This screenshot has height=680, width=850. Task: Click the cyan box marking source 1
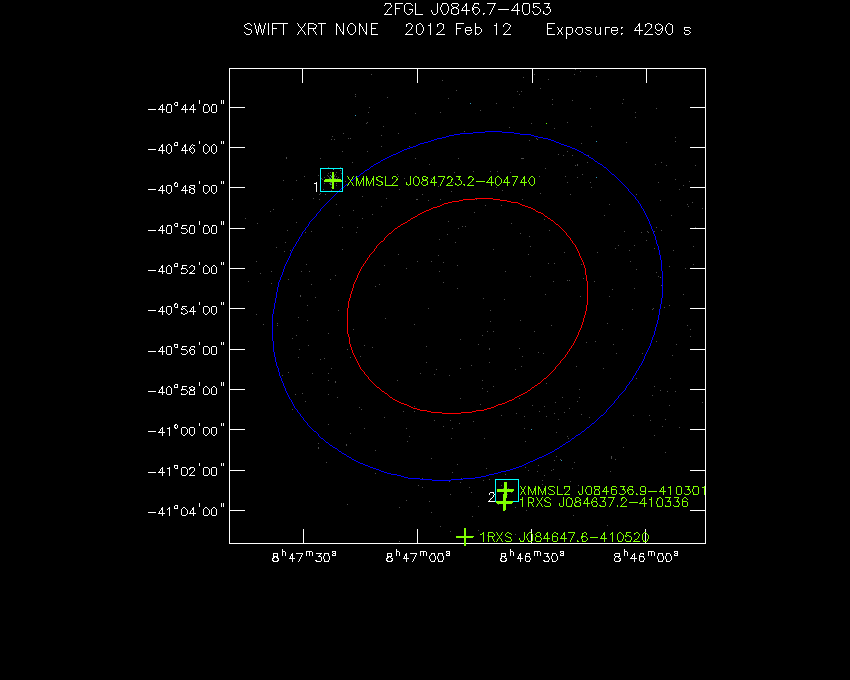[x=332, y=180]
